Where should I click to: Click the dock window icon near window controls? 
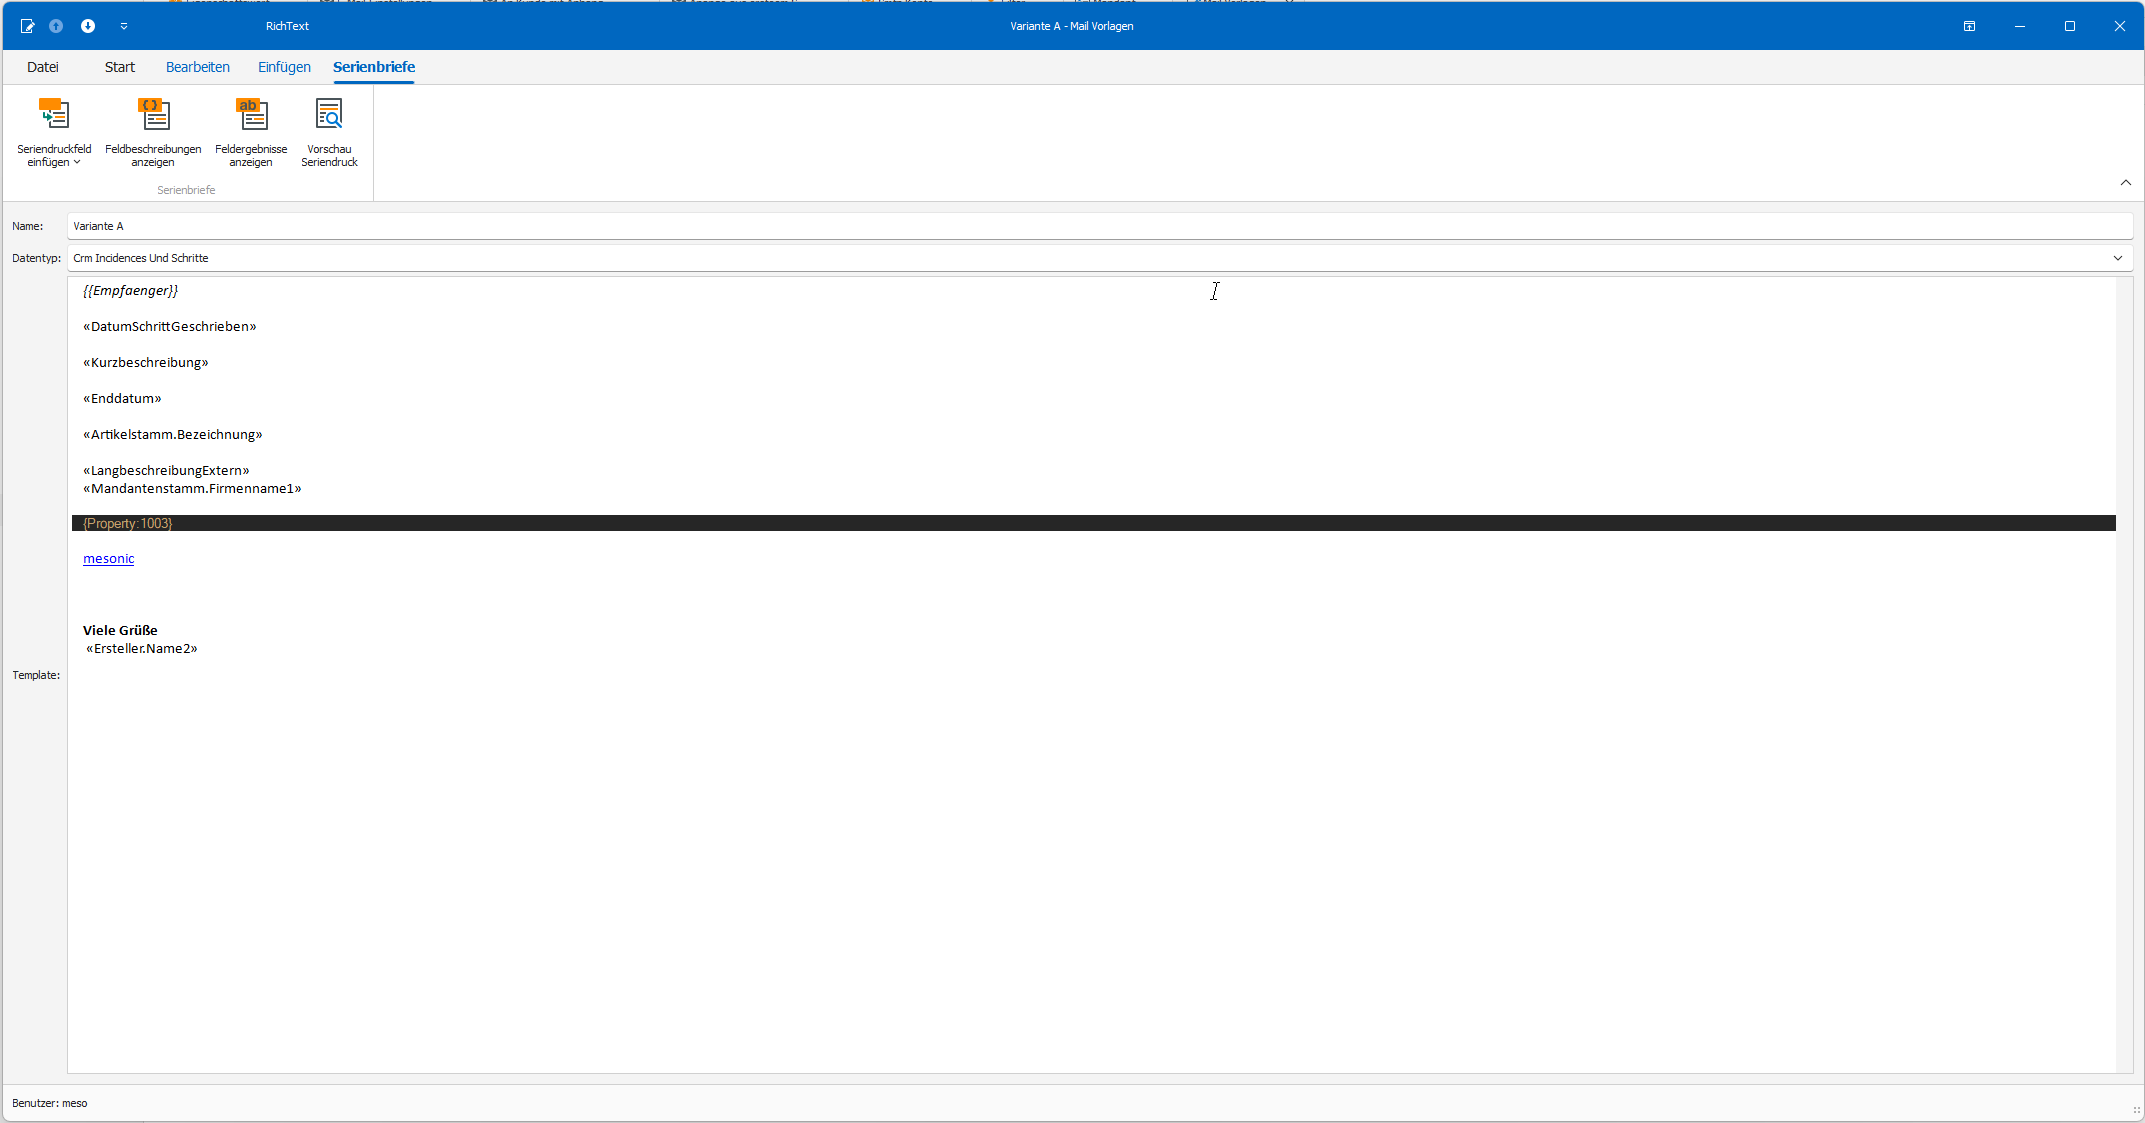click(x=1969, y=26)
